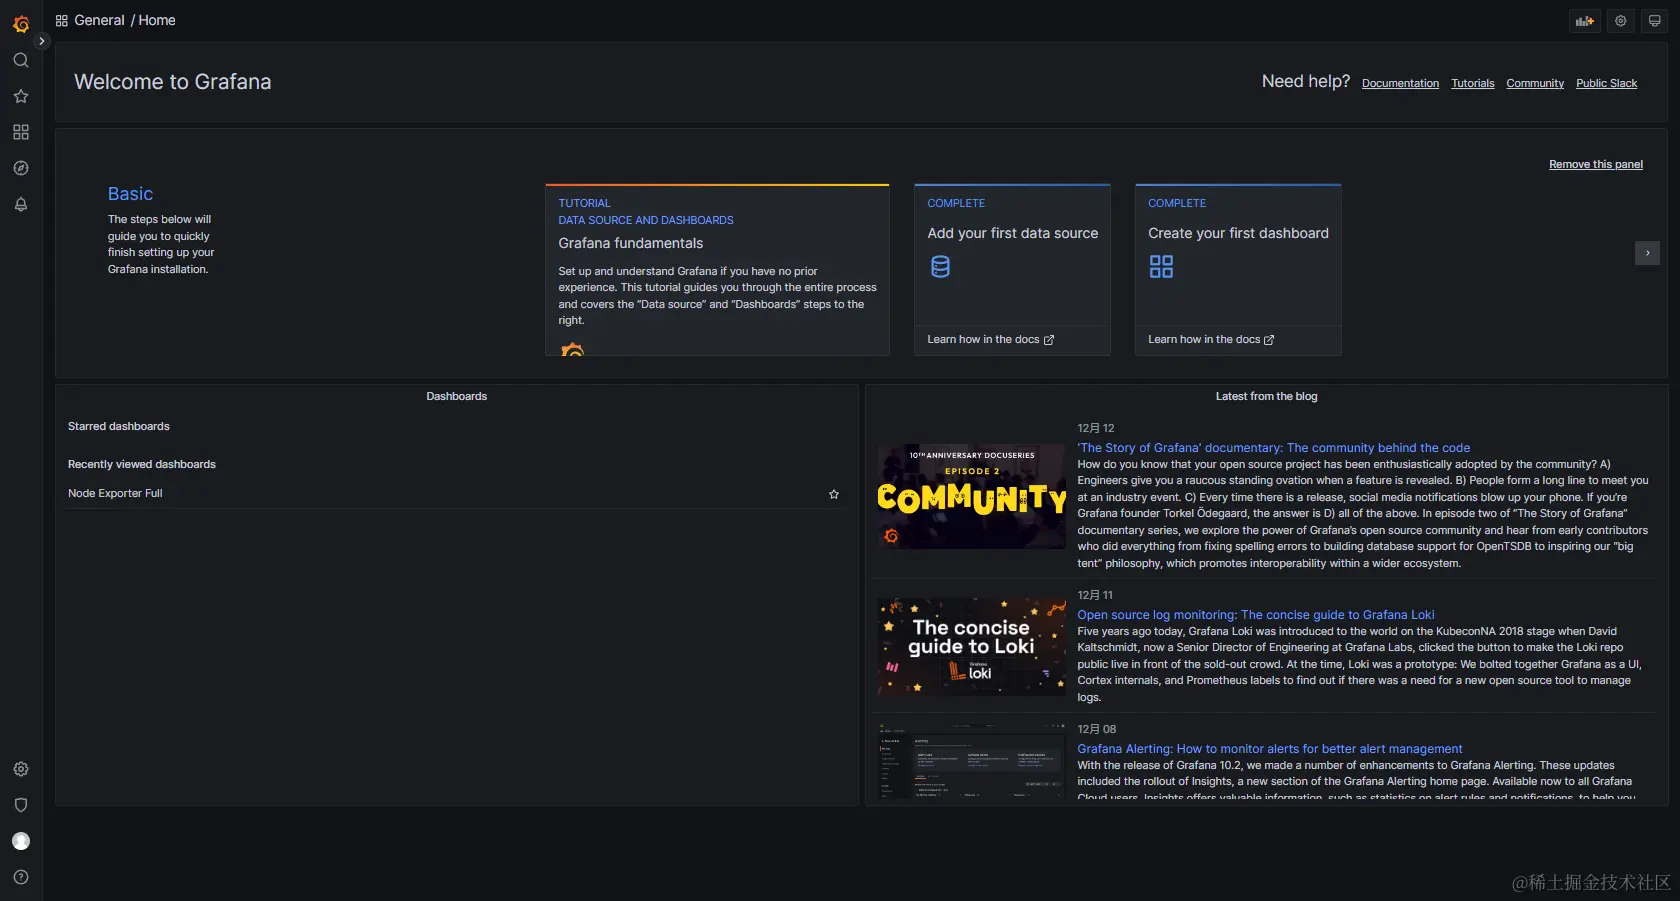Open the Public Slack link
This screenshot has height=901, width=1680.
point(1606,83)
